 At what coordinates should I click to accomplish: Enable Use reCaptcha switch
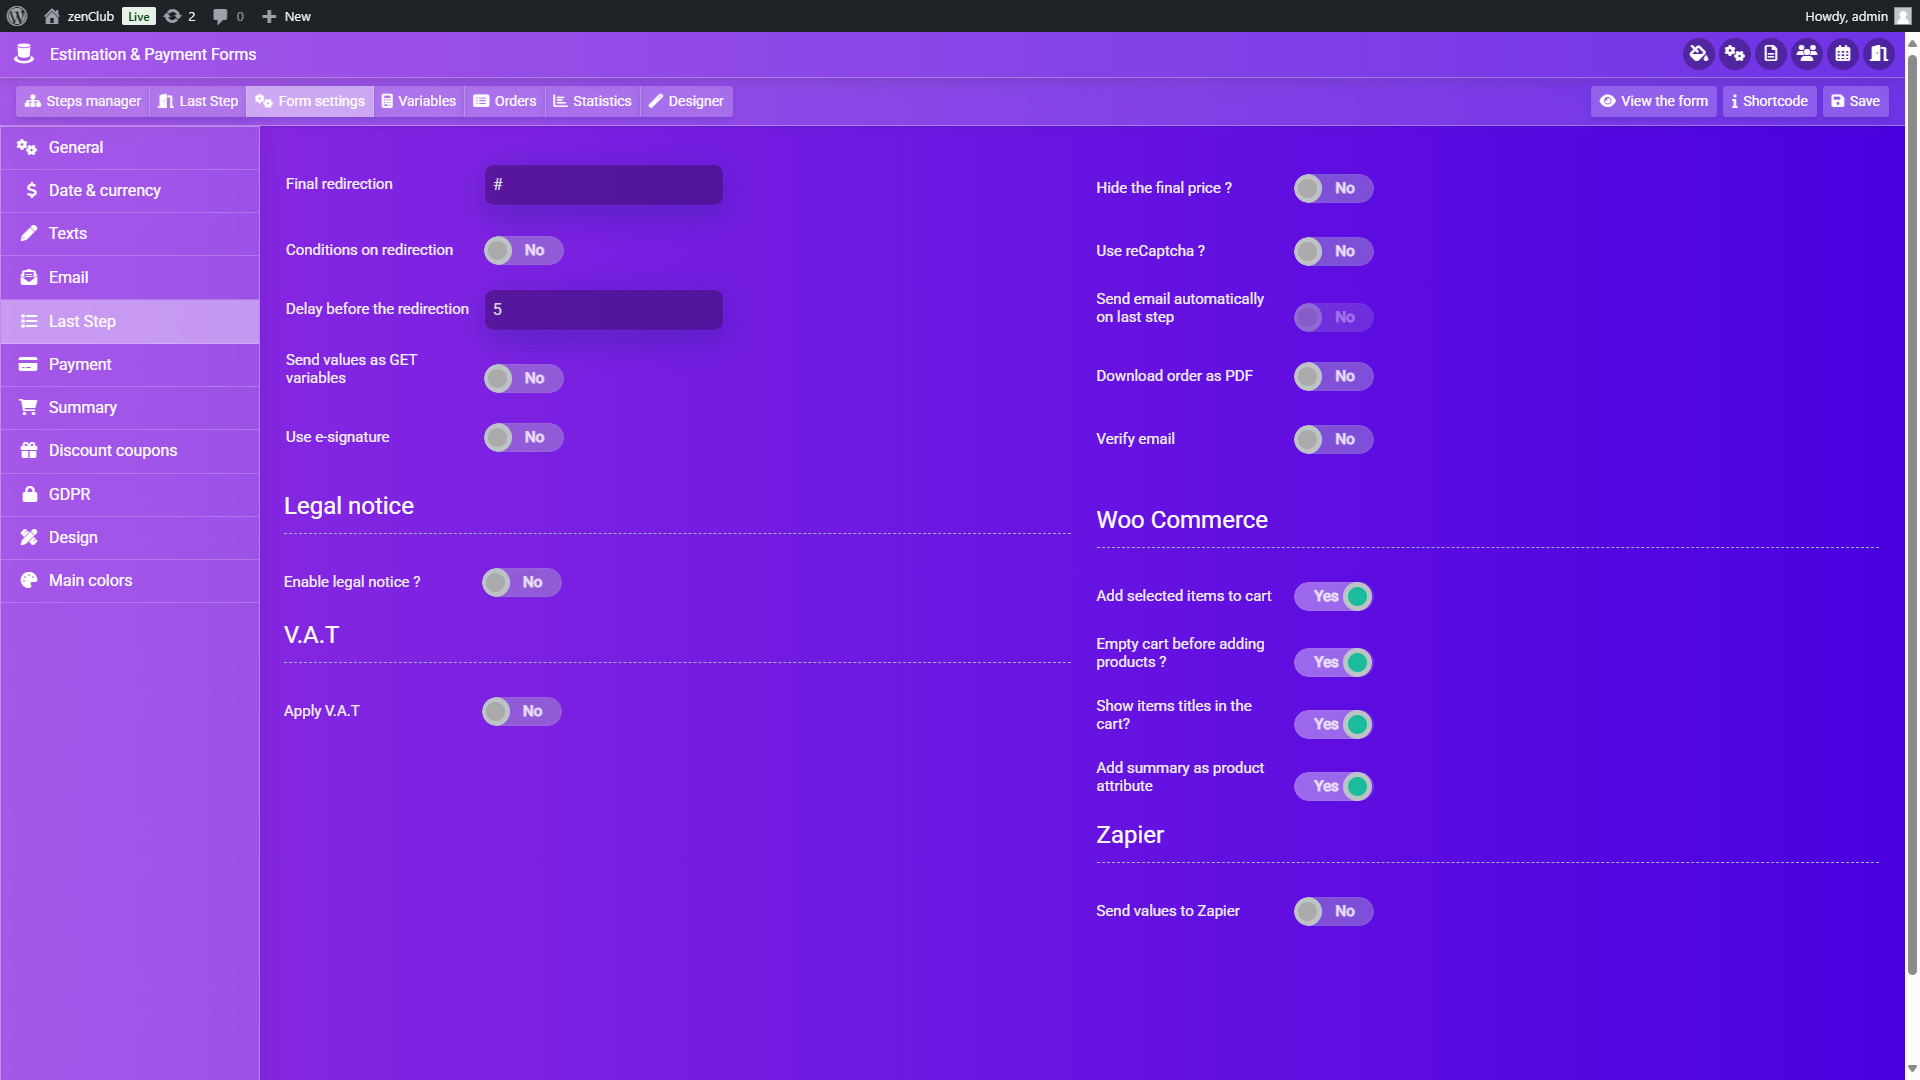coord(1333,251)
